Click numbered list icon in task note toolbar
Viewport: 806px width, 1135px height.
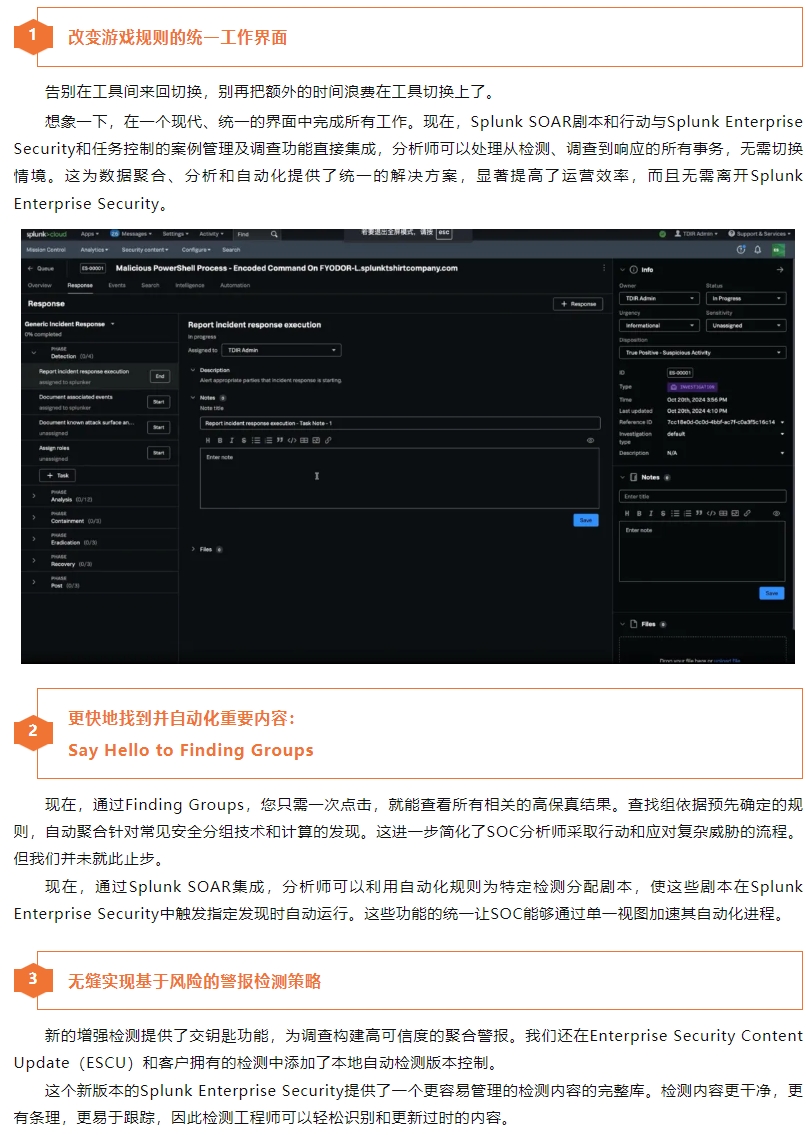coord(268,440)
